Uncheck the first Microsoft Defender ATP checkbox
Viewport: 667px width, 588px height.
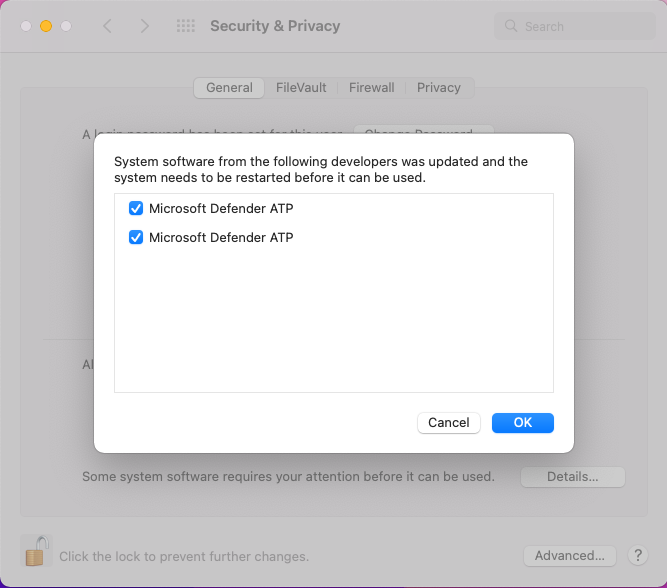tap(136, 208)
